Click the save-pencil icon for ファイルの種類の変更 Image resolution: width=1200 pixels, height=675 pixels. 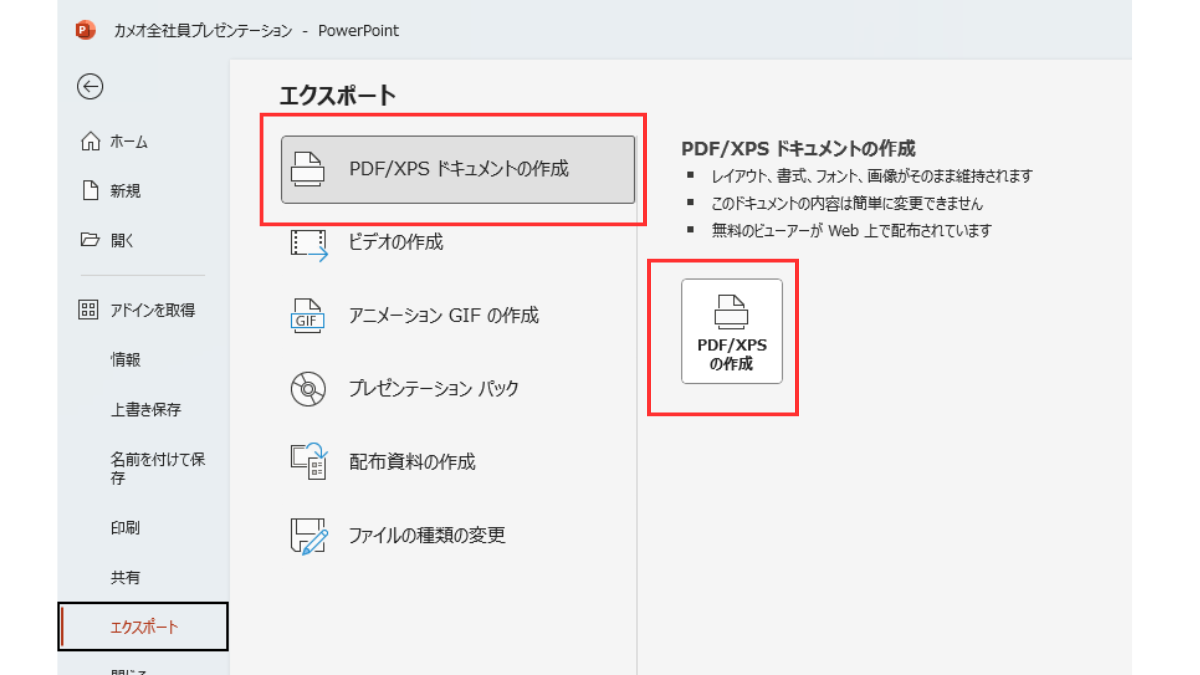pos(308,535)
